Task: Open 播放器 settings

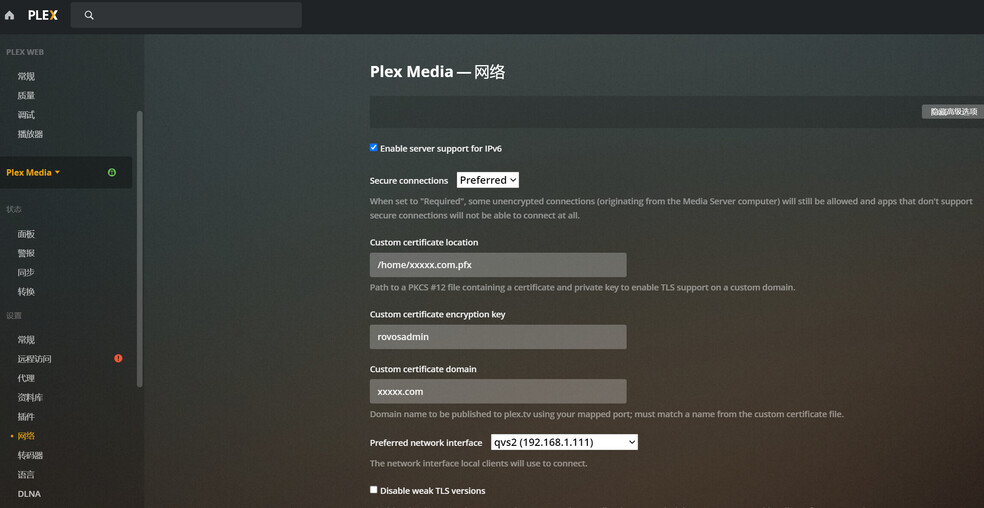Action: point(30,134)
